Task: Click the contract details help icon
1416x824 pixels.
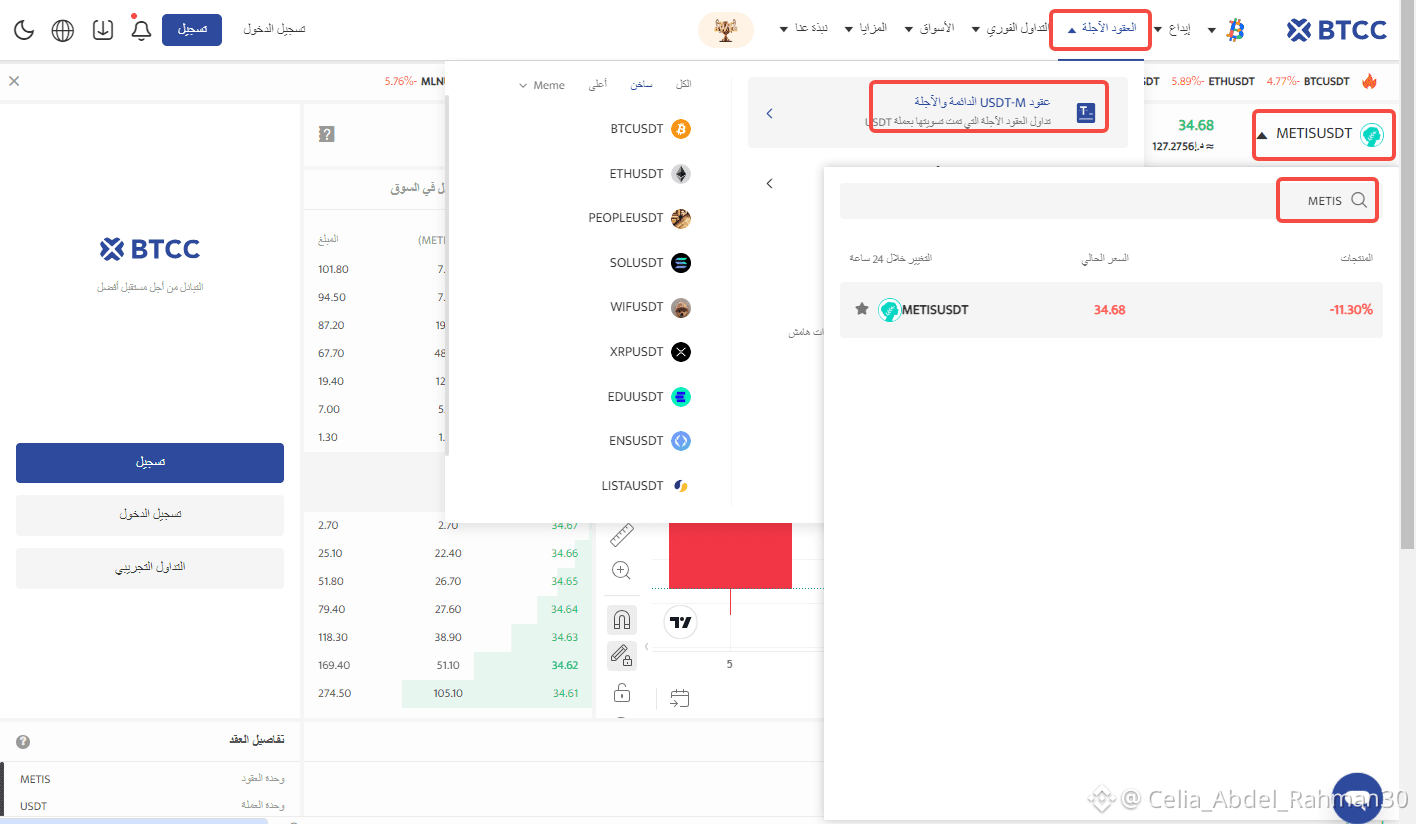Action: 23,741
